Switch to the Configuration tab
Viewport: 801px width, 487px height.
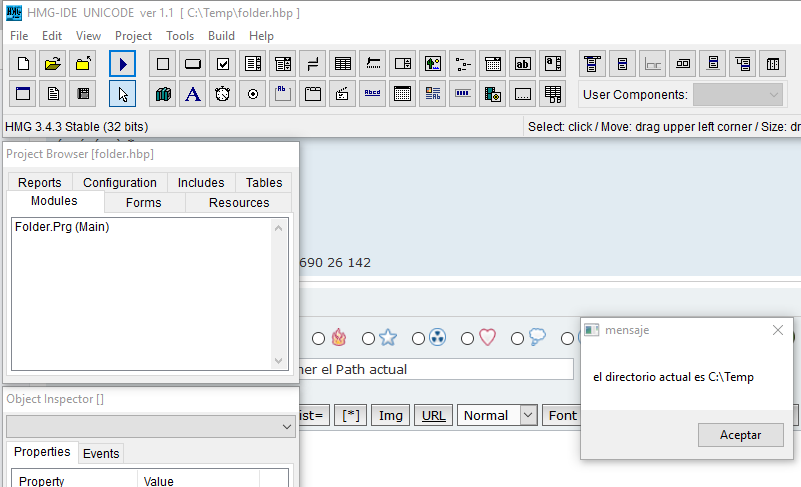click(x=120, y=182)
